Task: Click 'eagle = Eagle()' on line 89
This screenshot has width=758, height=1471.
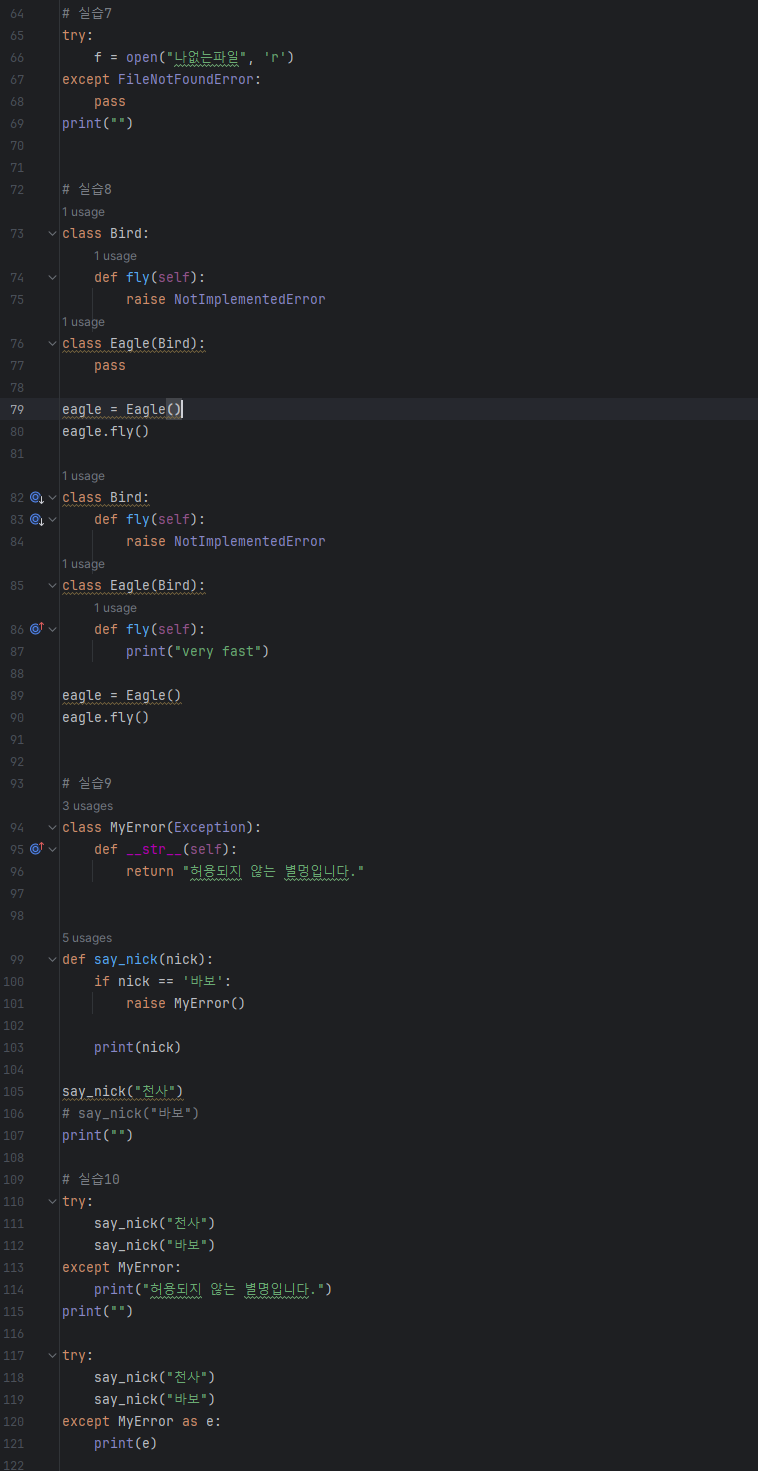Action: click(x=122, y=695)
